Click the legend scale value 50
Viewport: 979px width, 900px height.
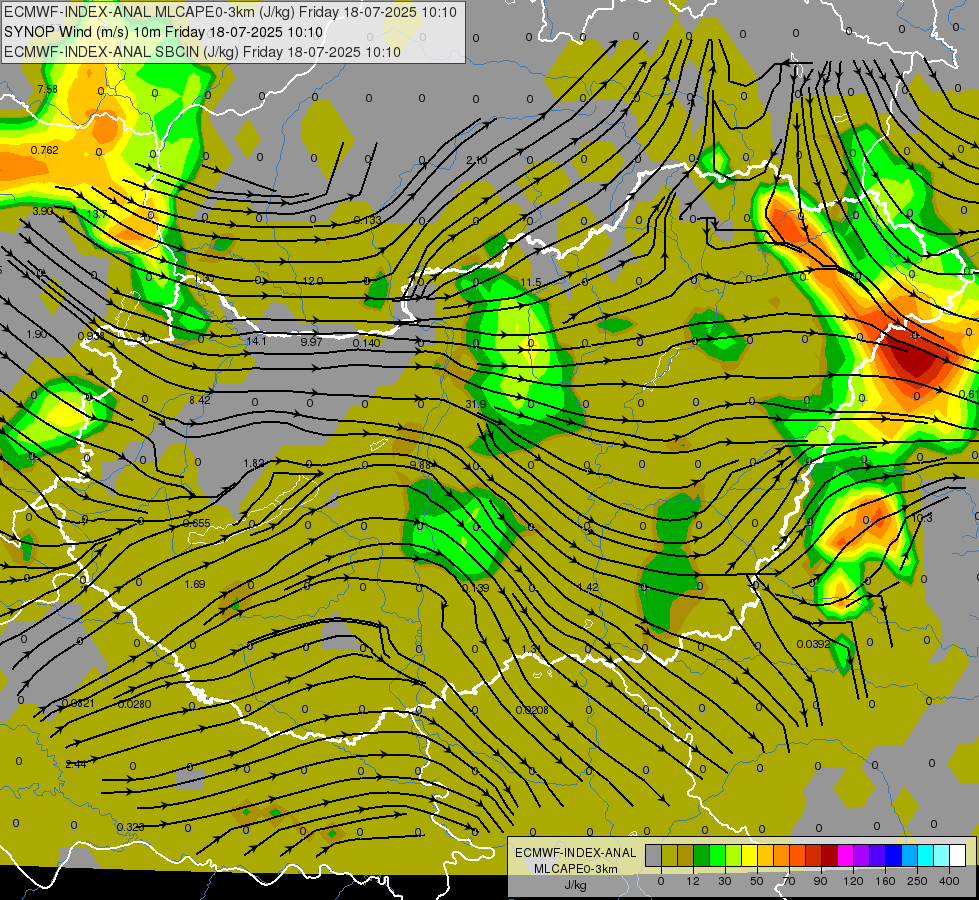[x=757, y=881]
